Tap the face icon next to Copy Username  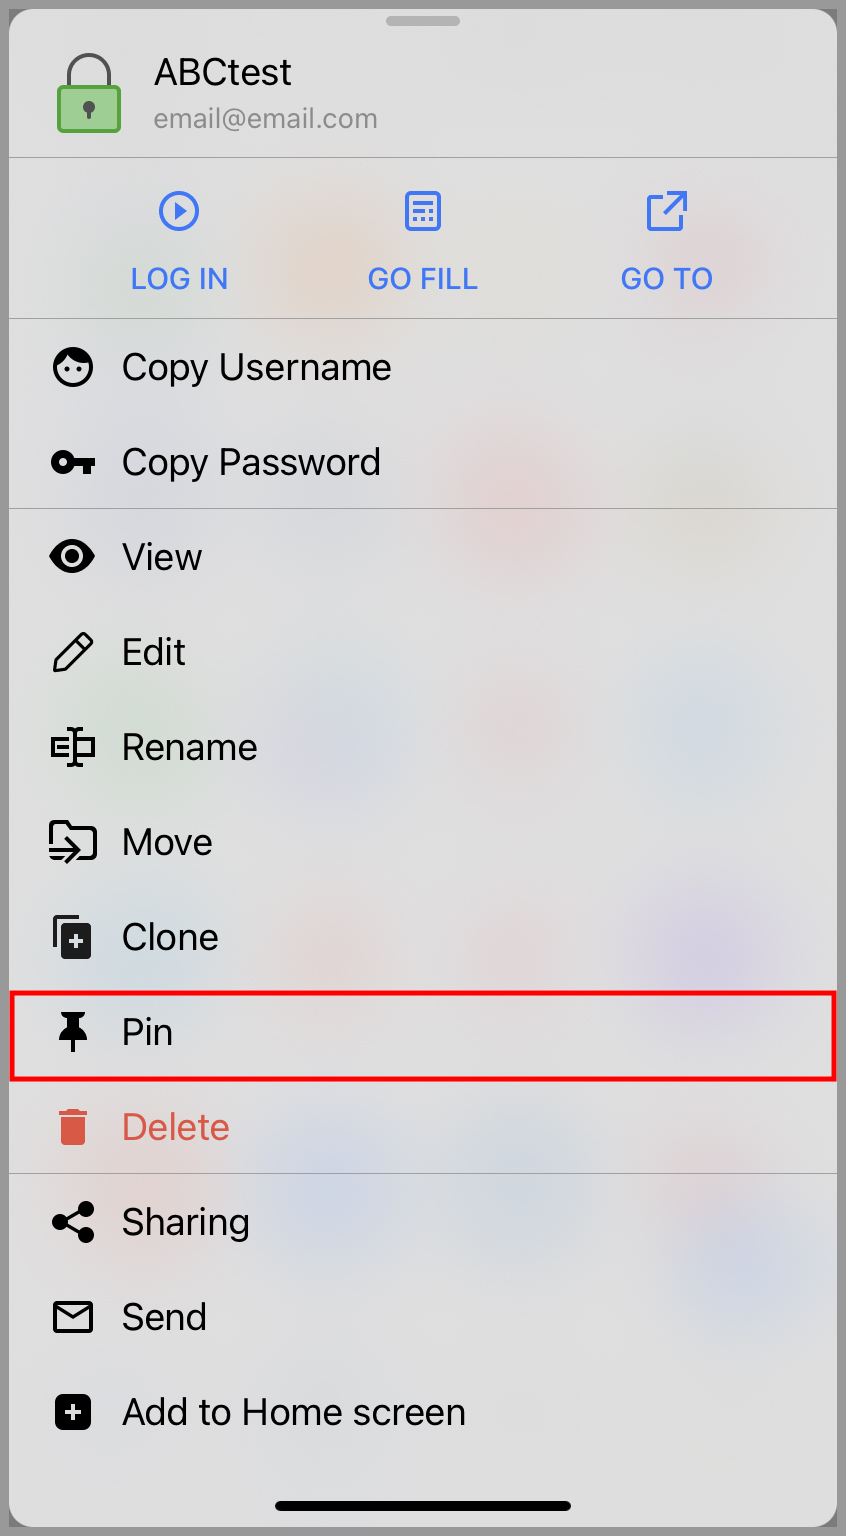(72, 367)
